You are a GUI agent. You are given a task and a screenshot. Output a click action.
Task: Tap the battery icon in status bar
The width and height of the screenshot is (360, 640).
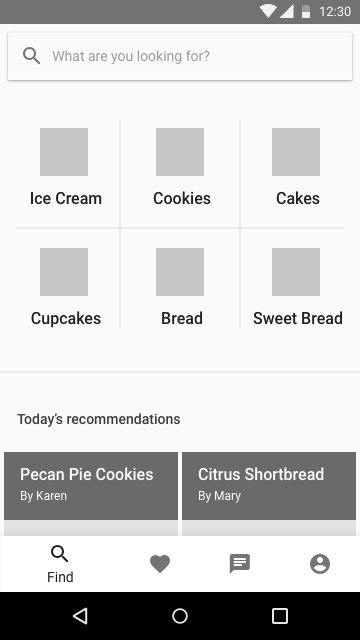coord(306,11)
